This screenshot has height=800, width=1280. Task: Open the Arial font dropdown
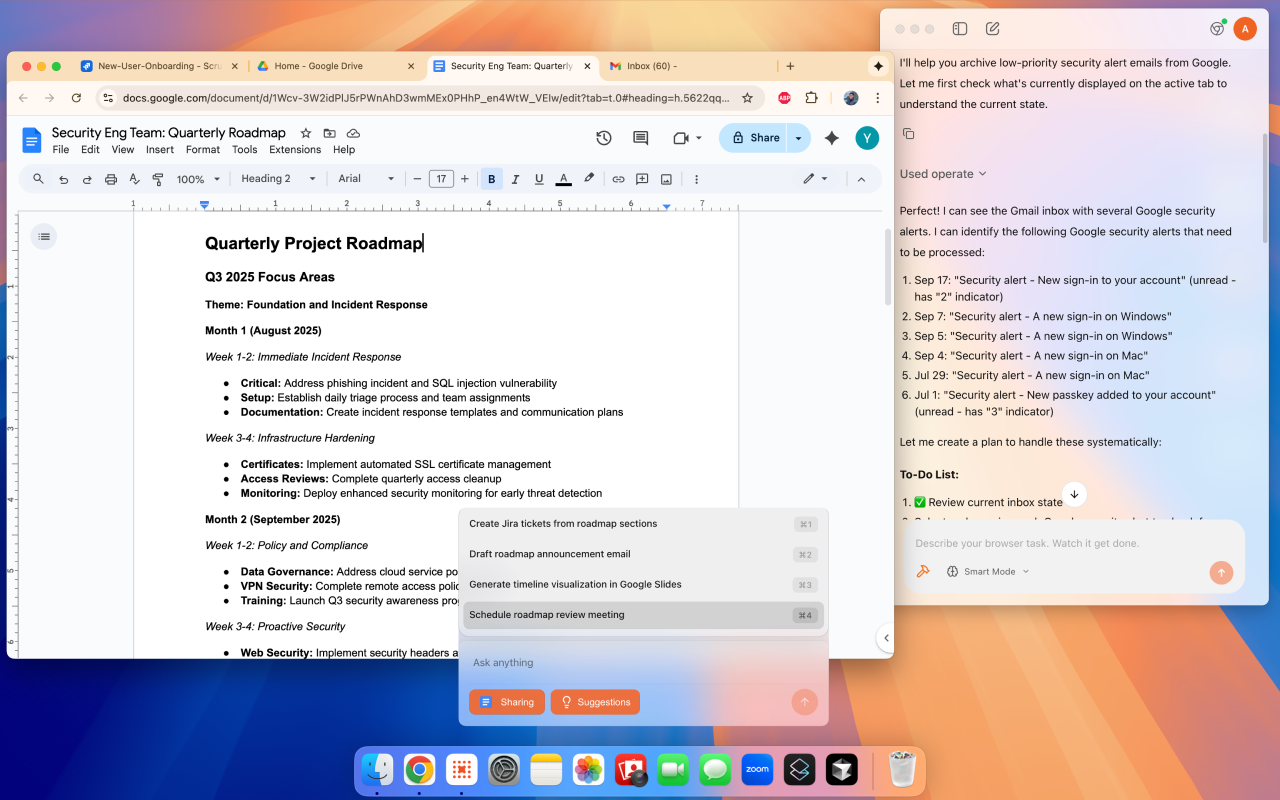[x=366, y=179]
